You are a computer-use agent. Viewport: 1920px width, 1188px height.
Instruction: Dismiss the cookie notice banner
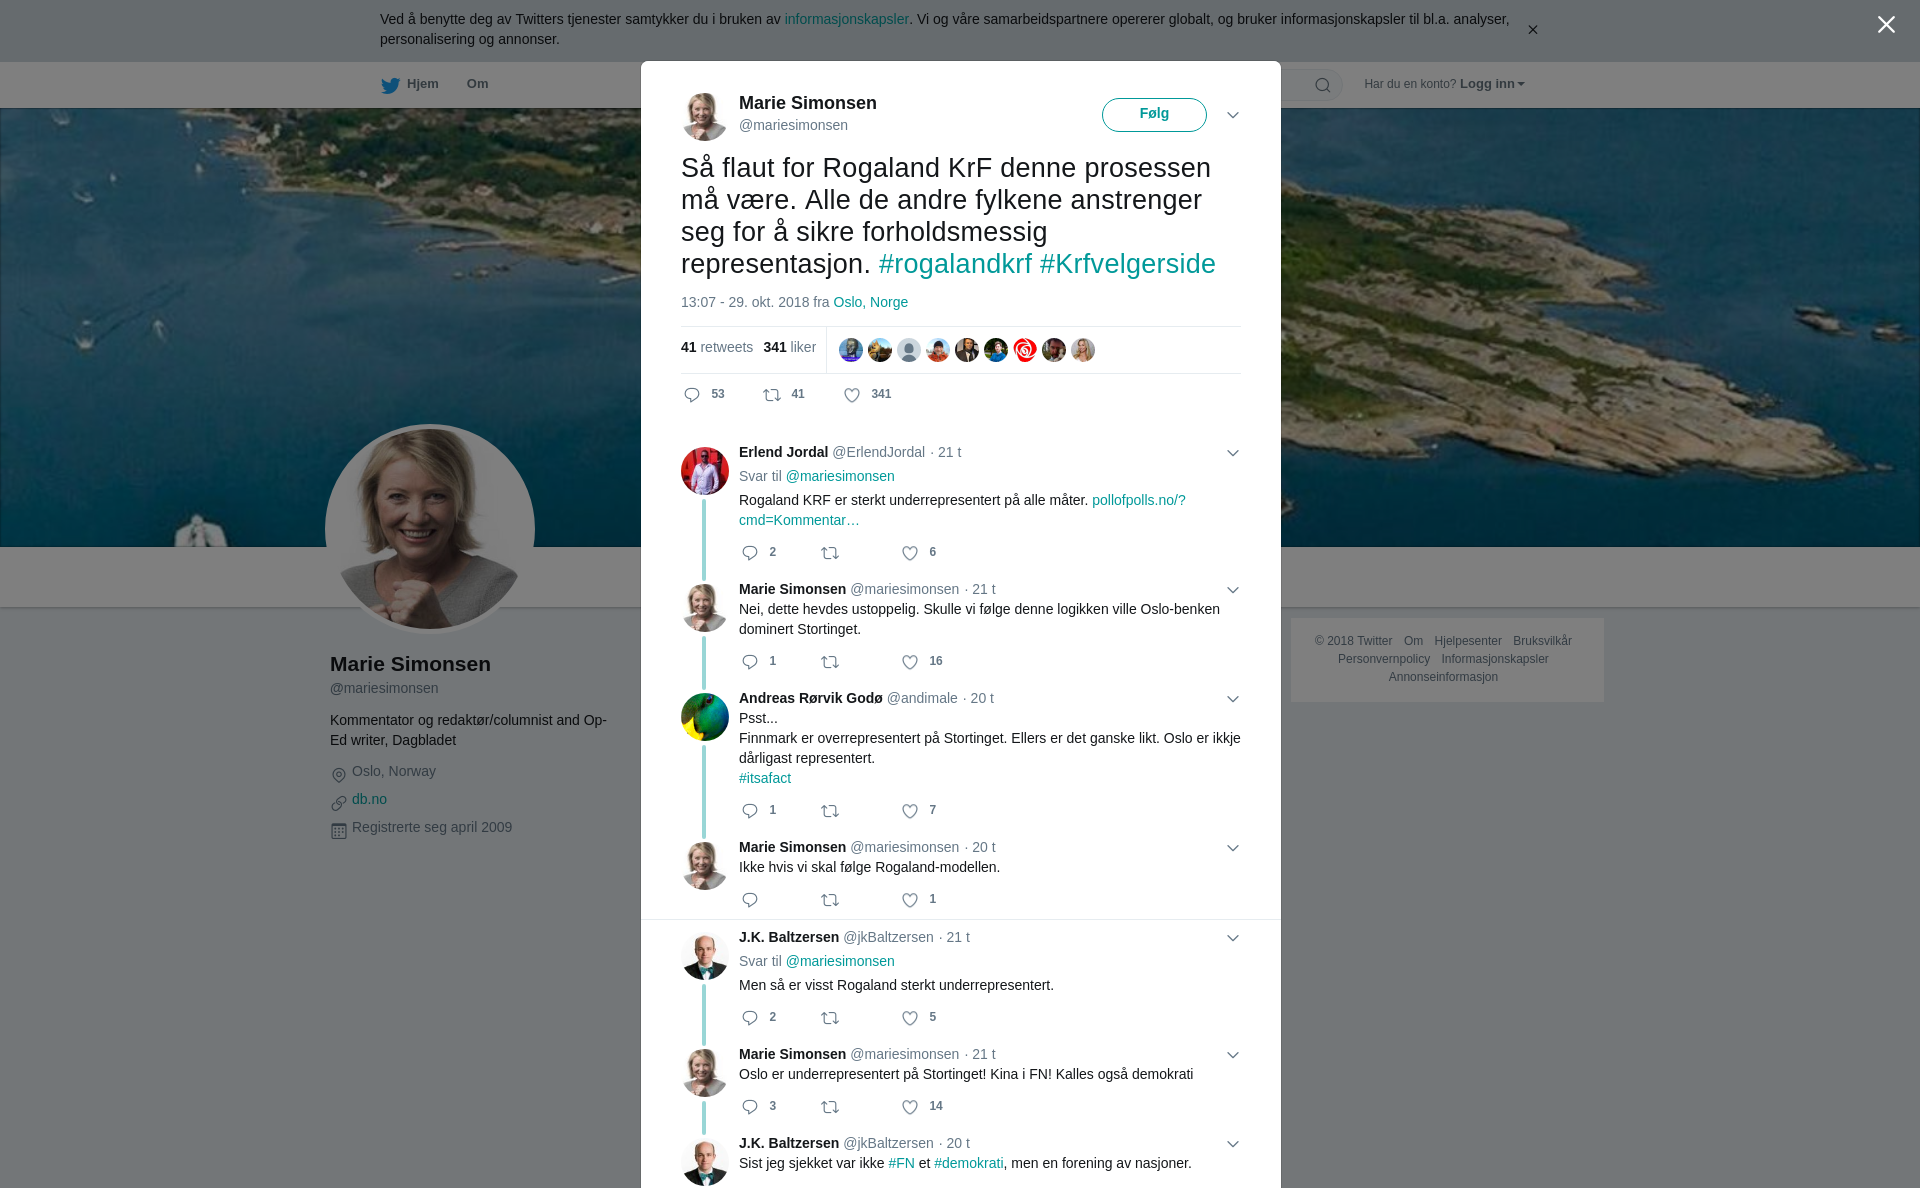coord(1532,30)
